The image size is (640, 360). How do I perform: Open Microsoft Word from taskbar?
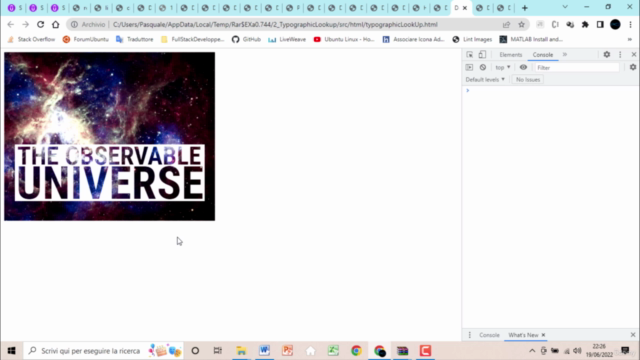coord(264,351)
